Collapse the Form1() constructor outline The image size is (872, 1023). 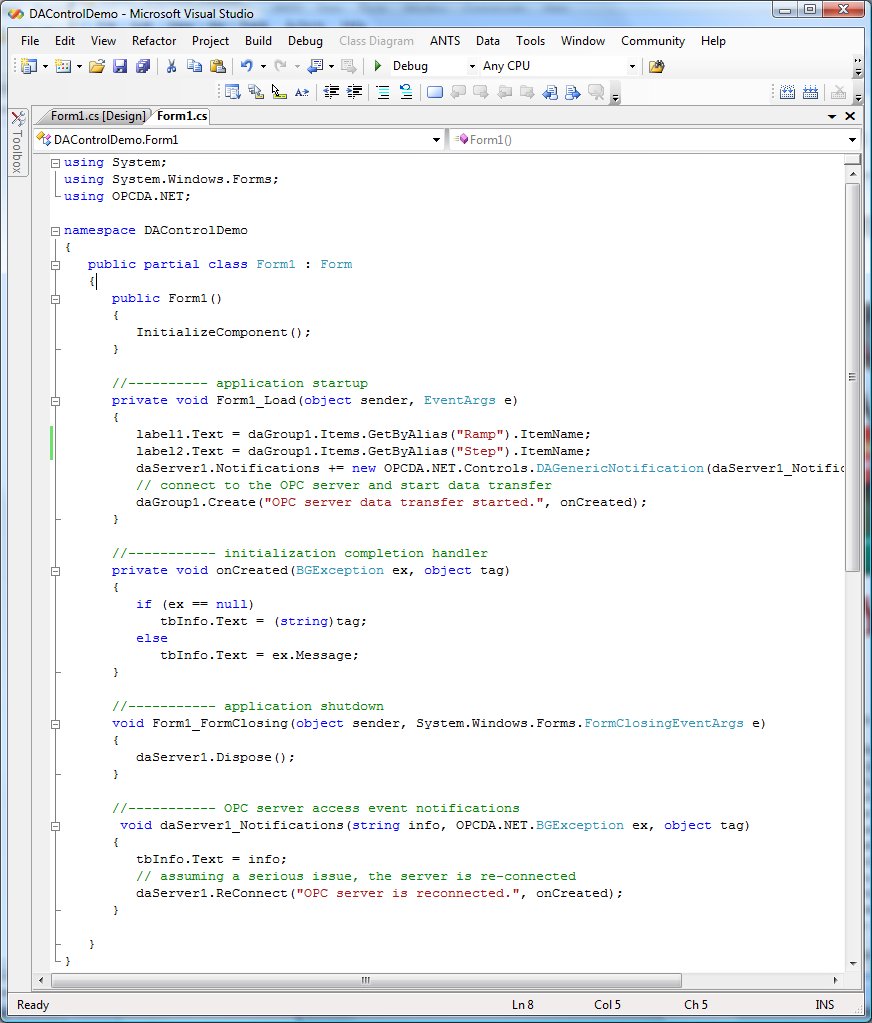(55, 299)
